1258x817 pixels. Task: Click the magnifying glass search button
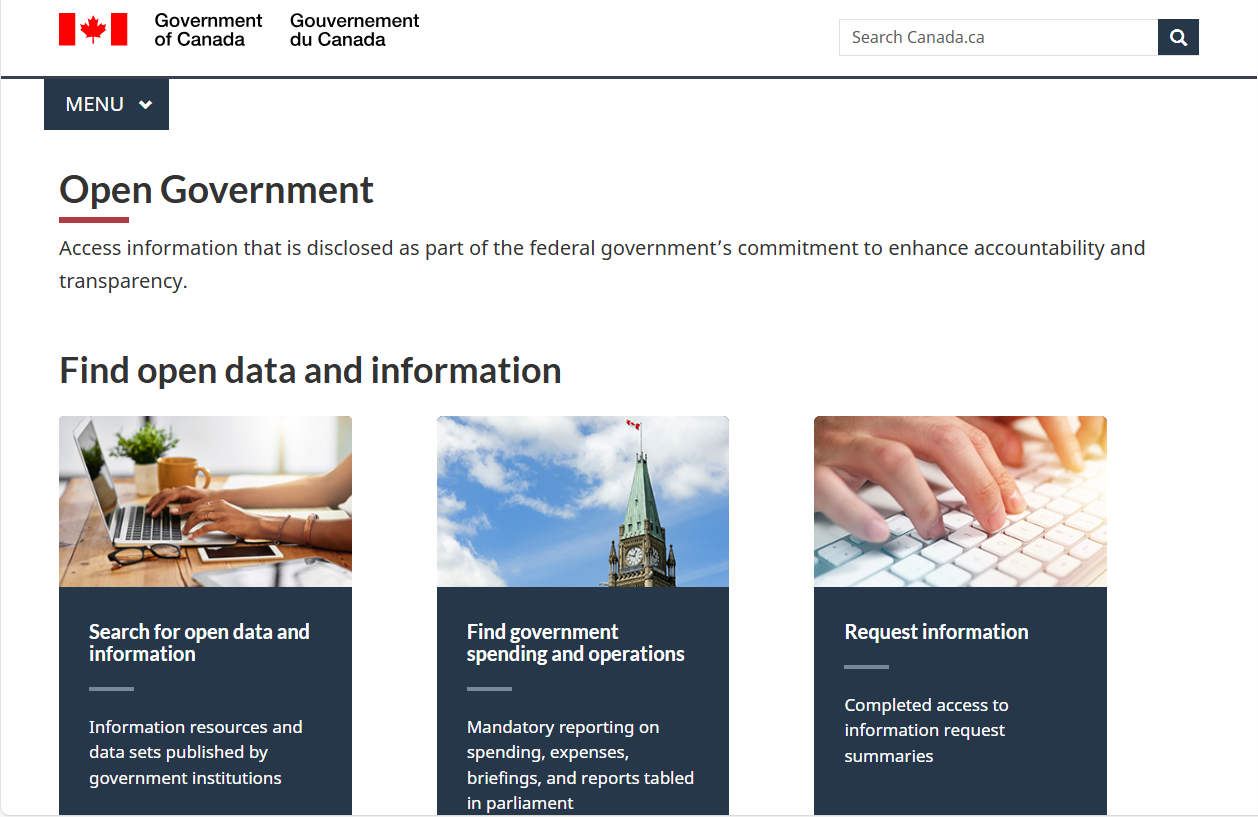pyautogui.click(x=1178, y=37)
